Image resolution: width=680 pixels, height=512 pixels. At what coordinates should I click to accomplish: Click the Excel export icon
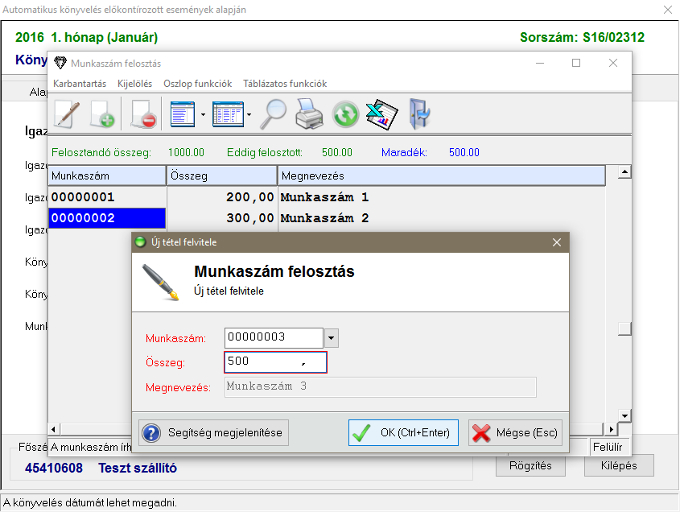coord(381,115)
